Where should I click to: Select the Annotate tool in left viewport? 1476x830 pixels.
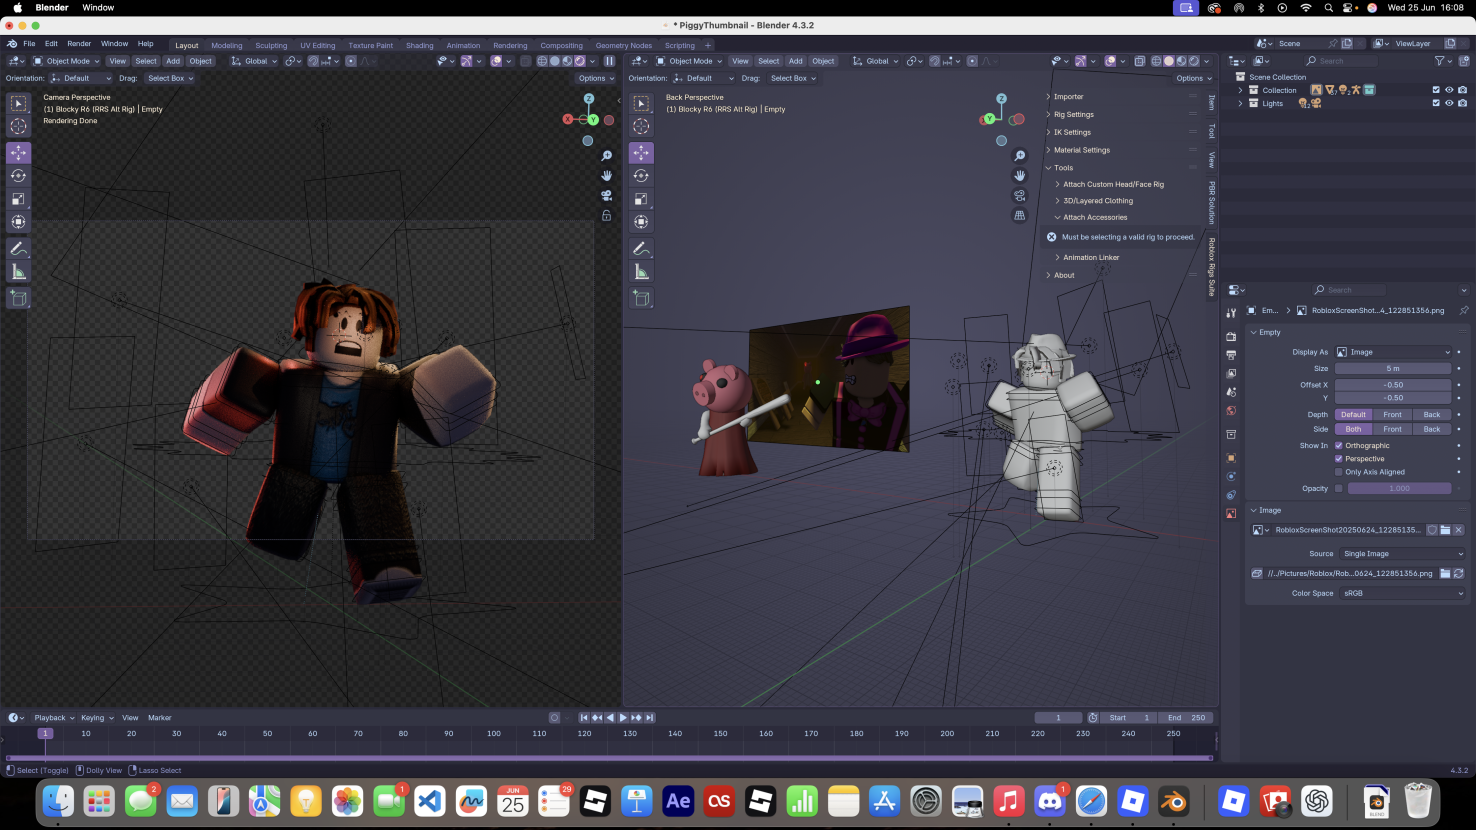click(18, 248)
